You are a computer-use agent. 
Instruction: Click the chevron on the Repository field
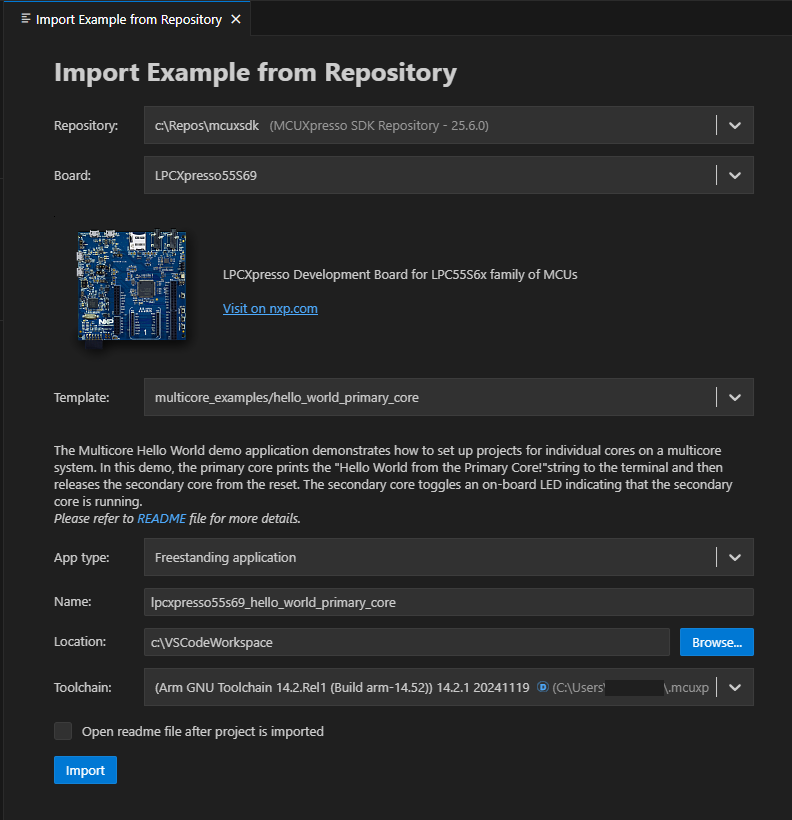[735, 125]
